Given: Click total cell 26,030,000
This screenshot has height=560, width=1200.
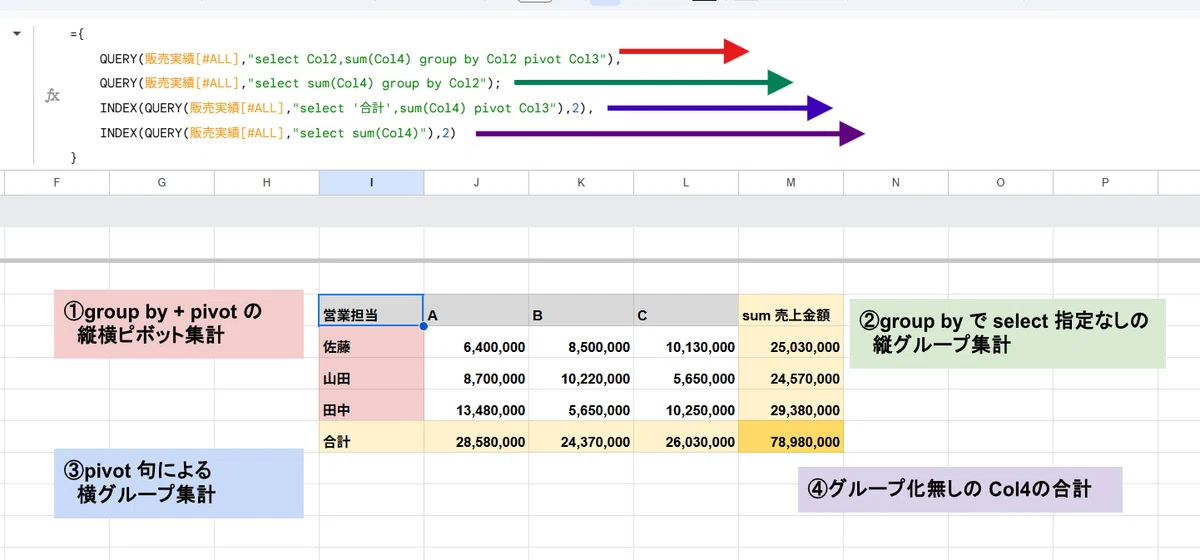Looking at the screenshot, I should (686, 439).
